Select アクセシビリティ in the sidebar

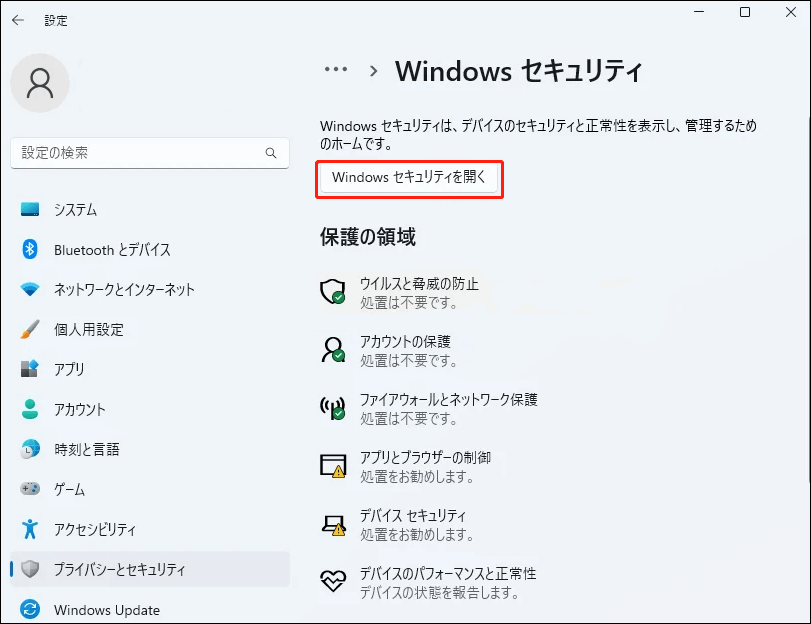(x=95, y=530)
